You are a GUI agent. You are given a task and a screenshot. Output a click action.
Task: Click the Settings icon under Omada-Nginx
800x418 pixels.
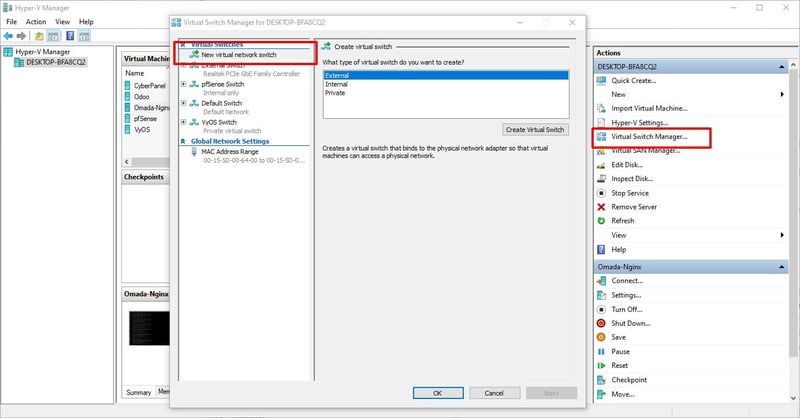pos(601,295)
